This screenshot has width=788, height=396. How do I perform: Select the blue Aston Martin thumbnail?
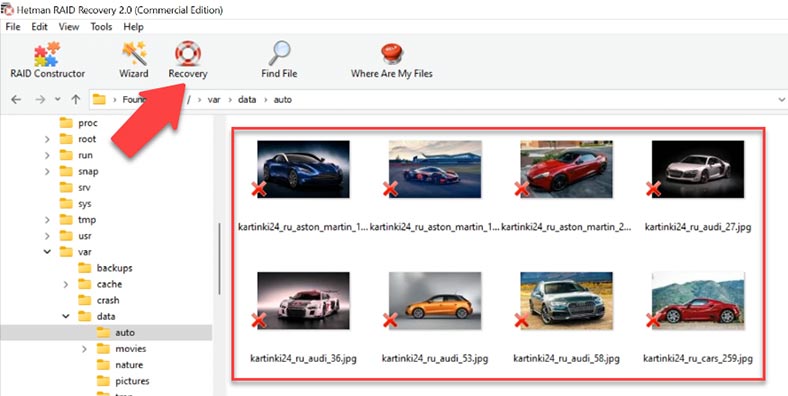coord(303,169)
